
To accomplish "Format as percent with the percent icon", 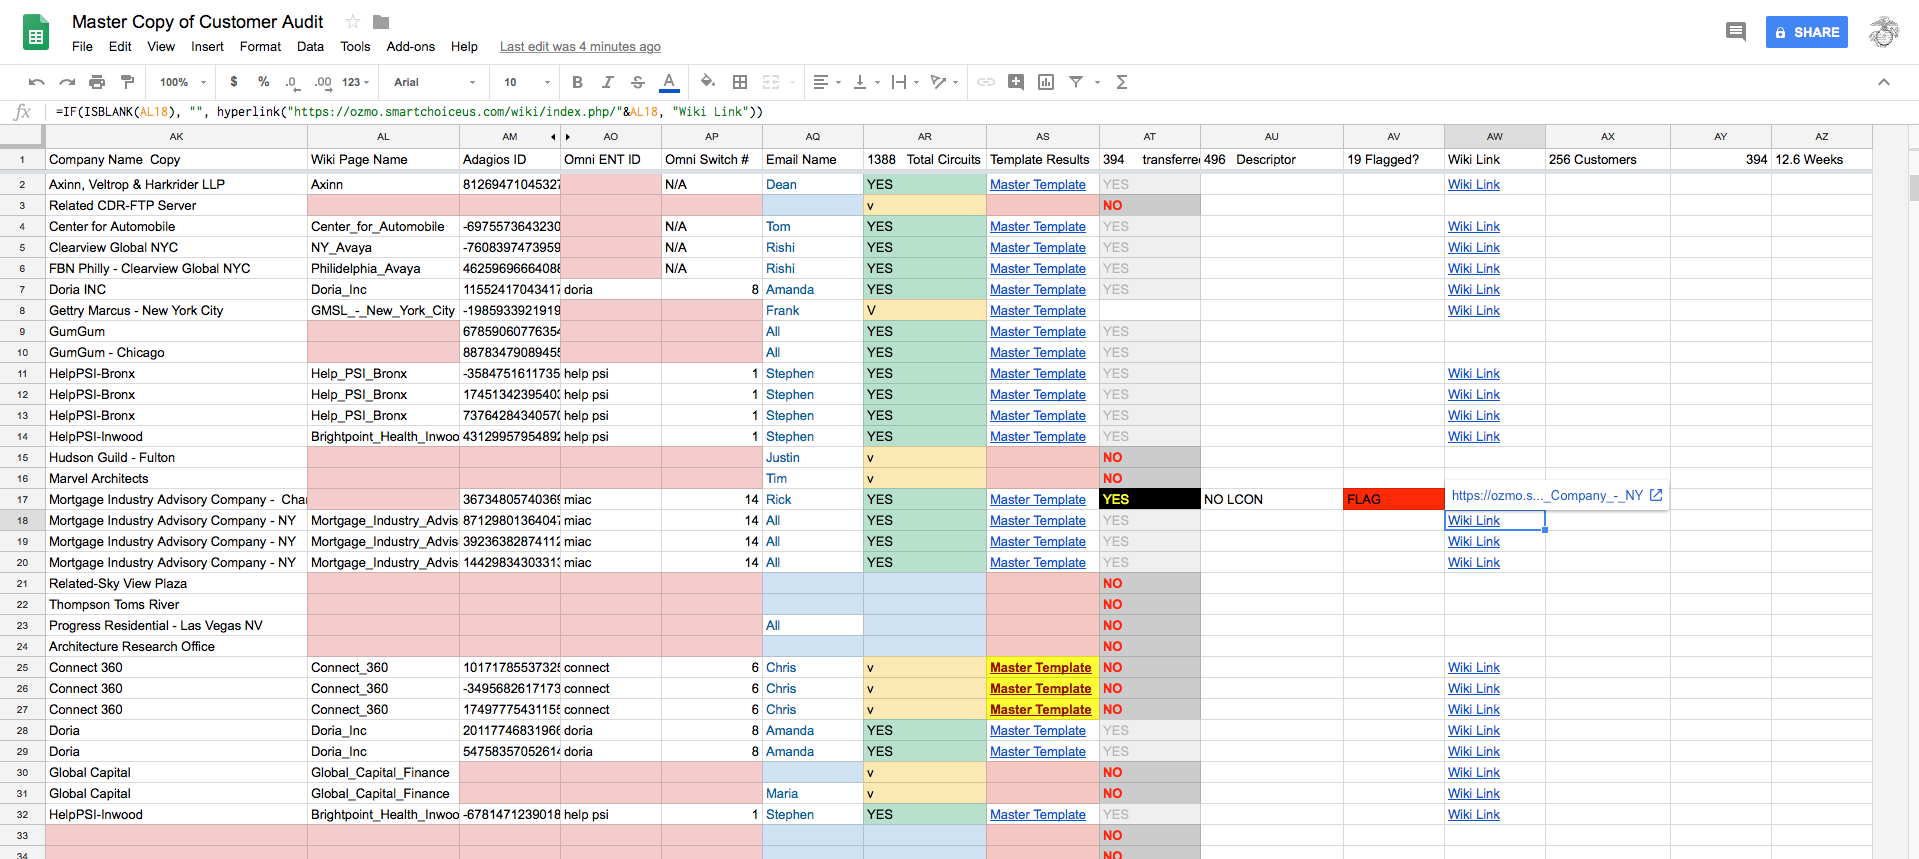I will [x=263, y=82].
